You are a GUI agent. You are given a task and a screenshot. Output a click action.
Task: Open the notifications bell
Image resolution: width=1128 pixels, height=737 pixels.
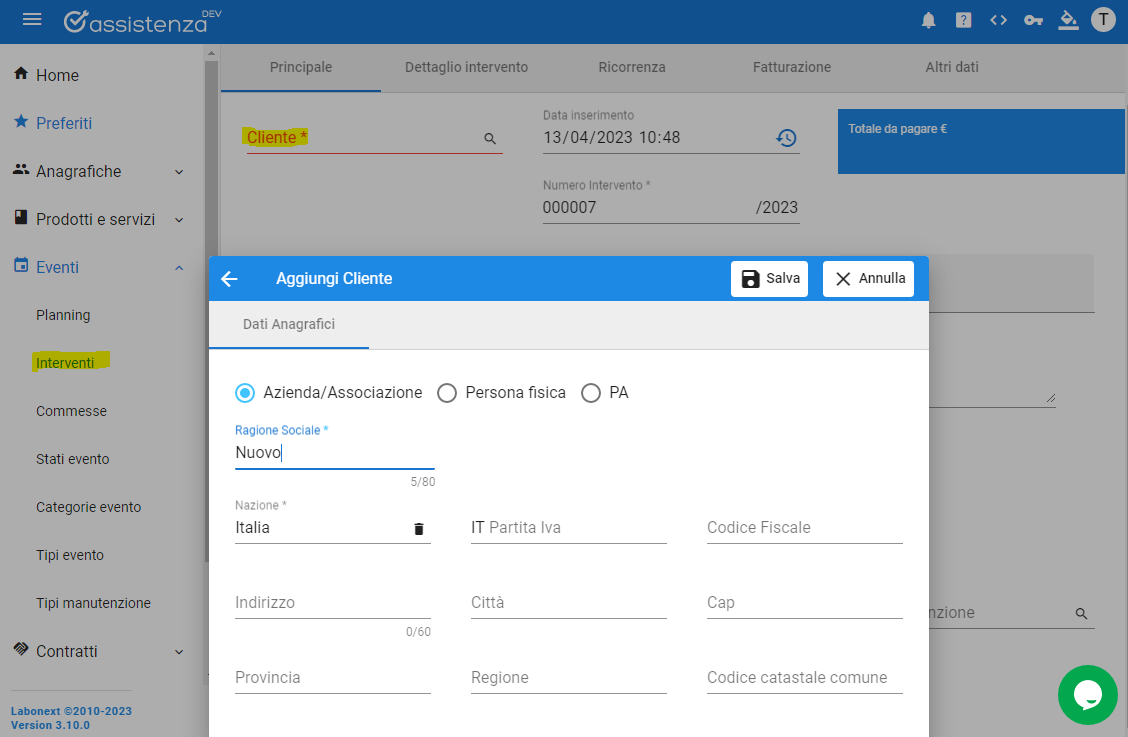929,20
